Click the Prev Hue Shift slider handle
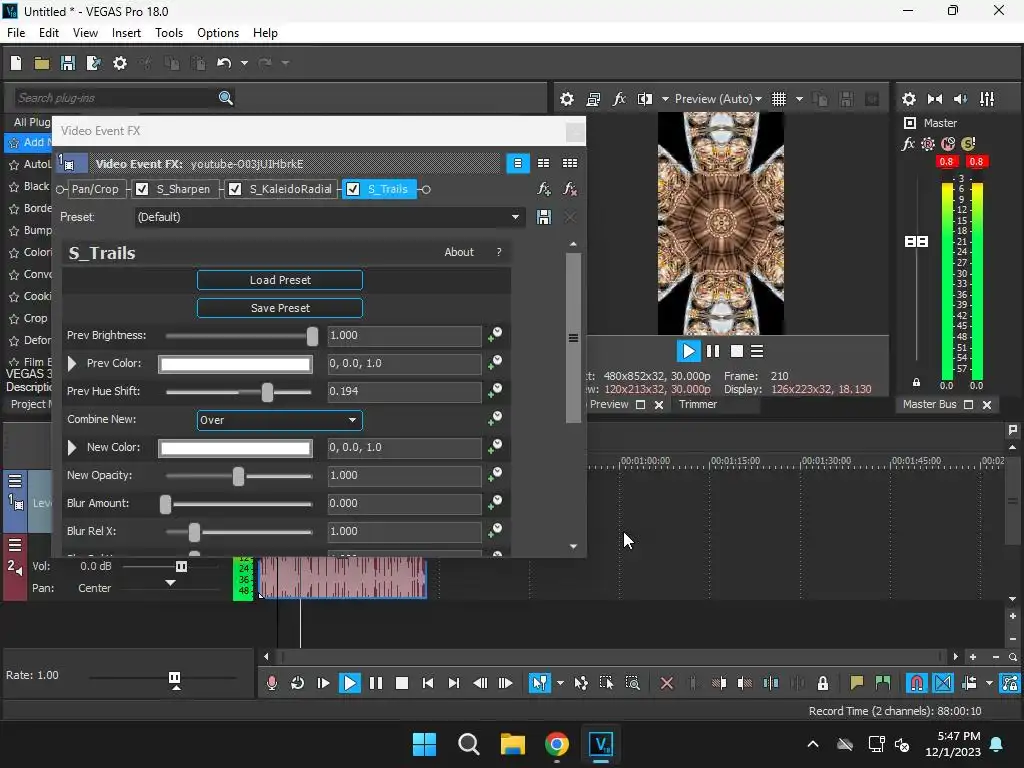 (x=267, y=392)
